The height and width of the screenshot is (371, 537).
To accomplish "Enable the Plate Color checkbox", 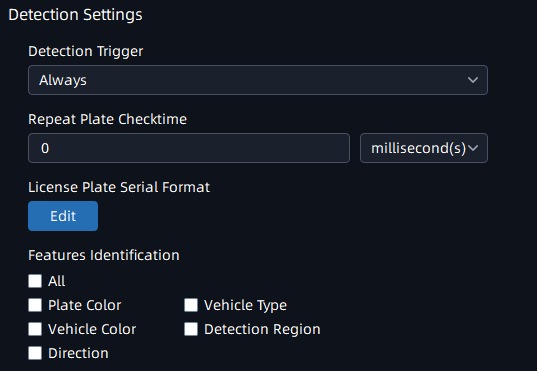I will point(35,305).
